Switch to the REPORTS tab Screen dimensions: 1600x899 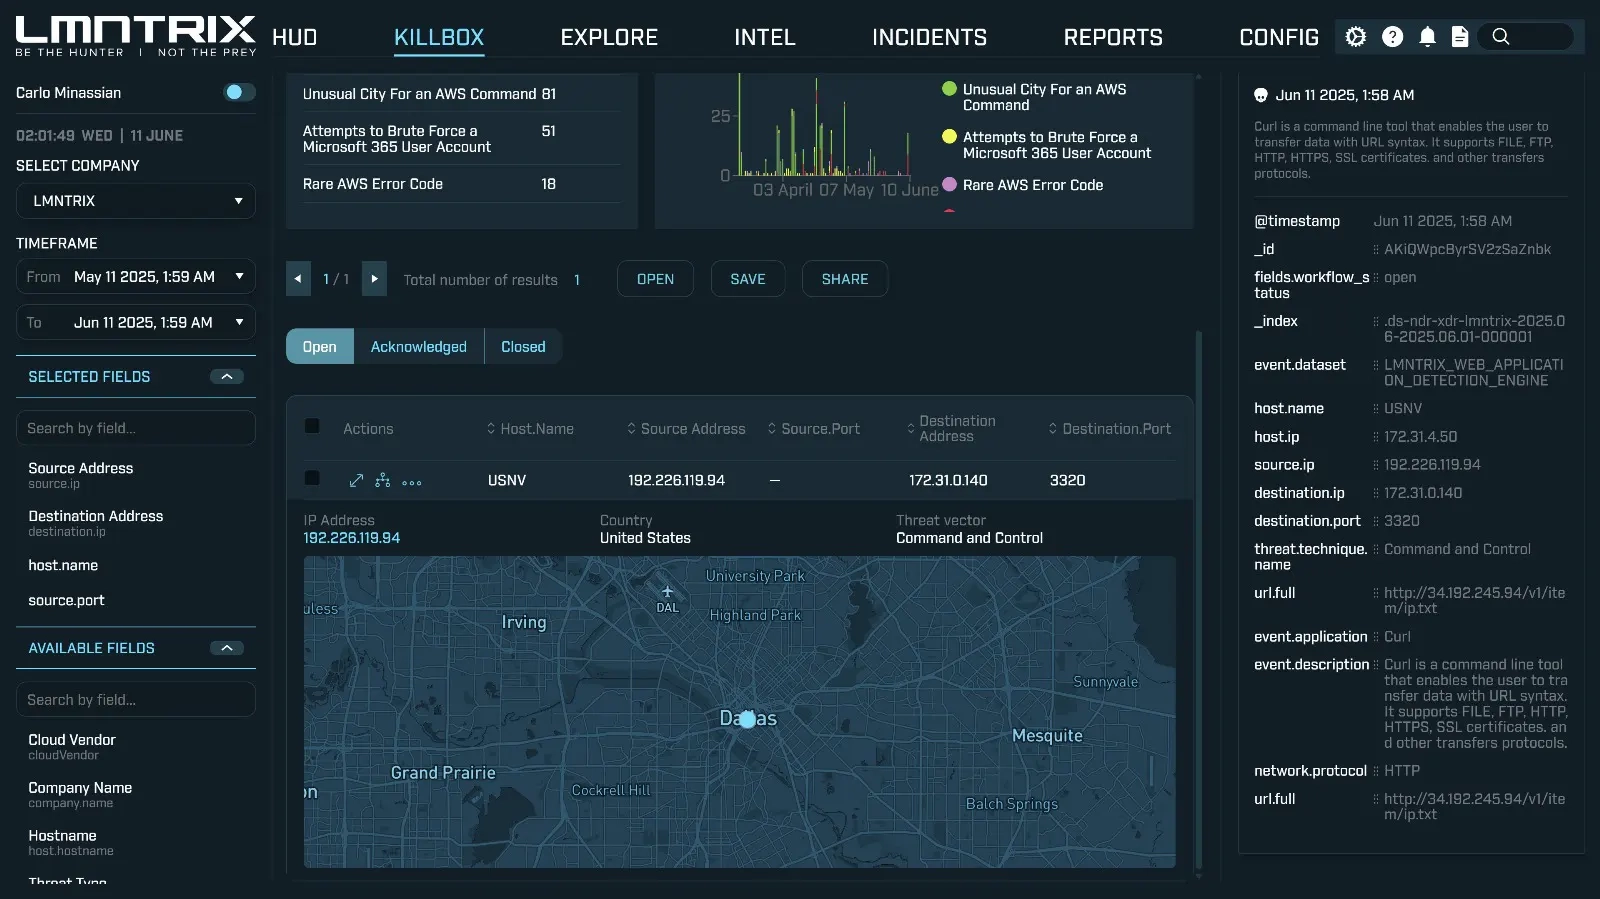(1113, 38)
